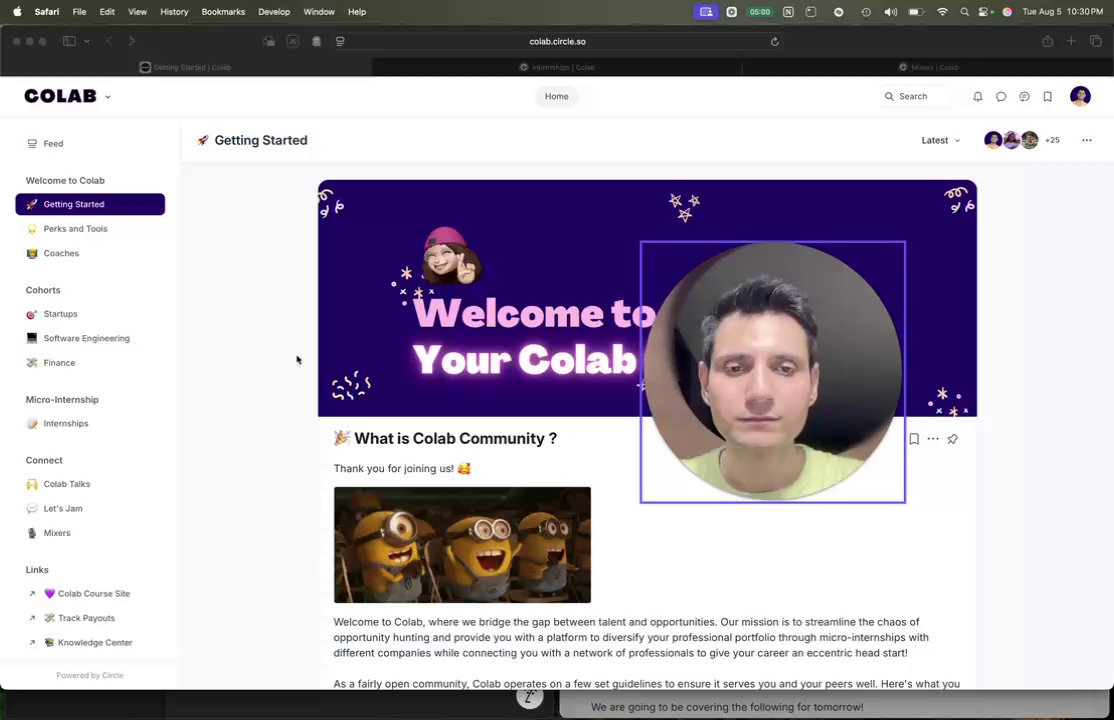Screen dimensions: 1114x720
Task: Open the Safari menu
Action: tap(47, 12)
